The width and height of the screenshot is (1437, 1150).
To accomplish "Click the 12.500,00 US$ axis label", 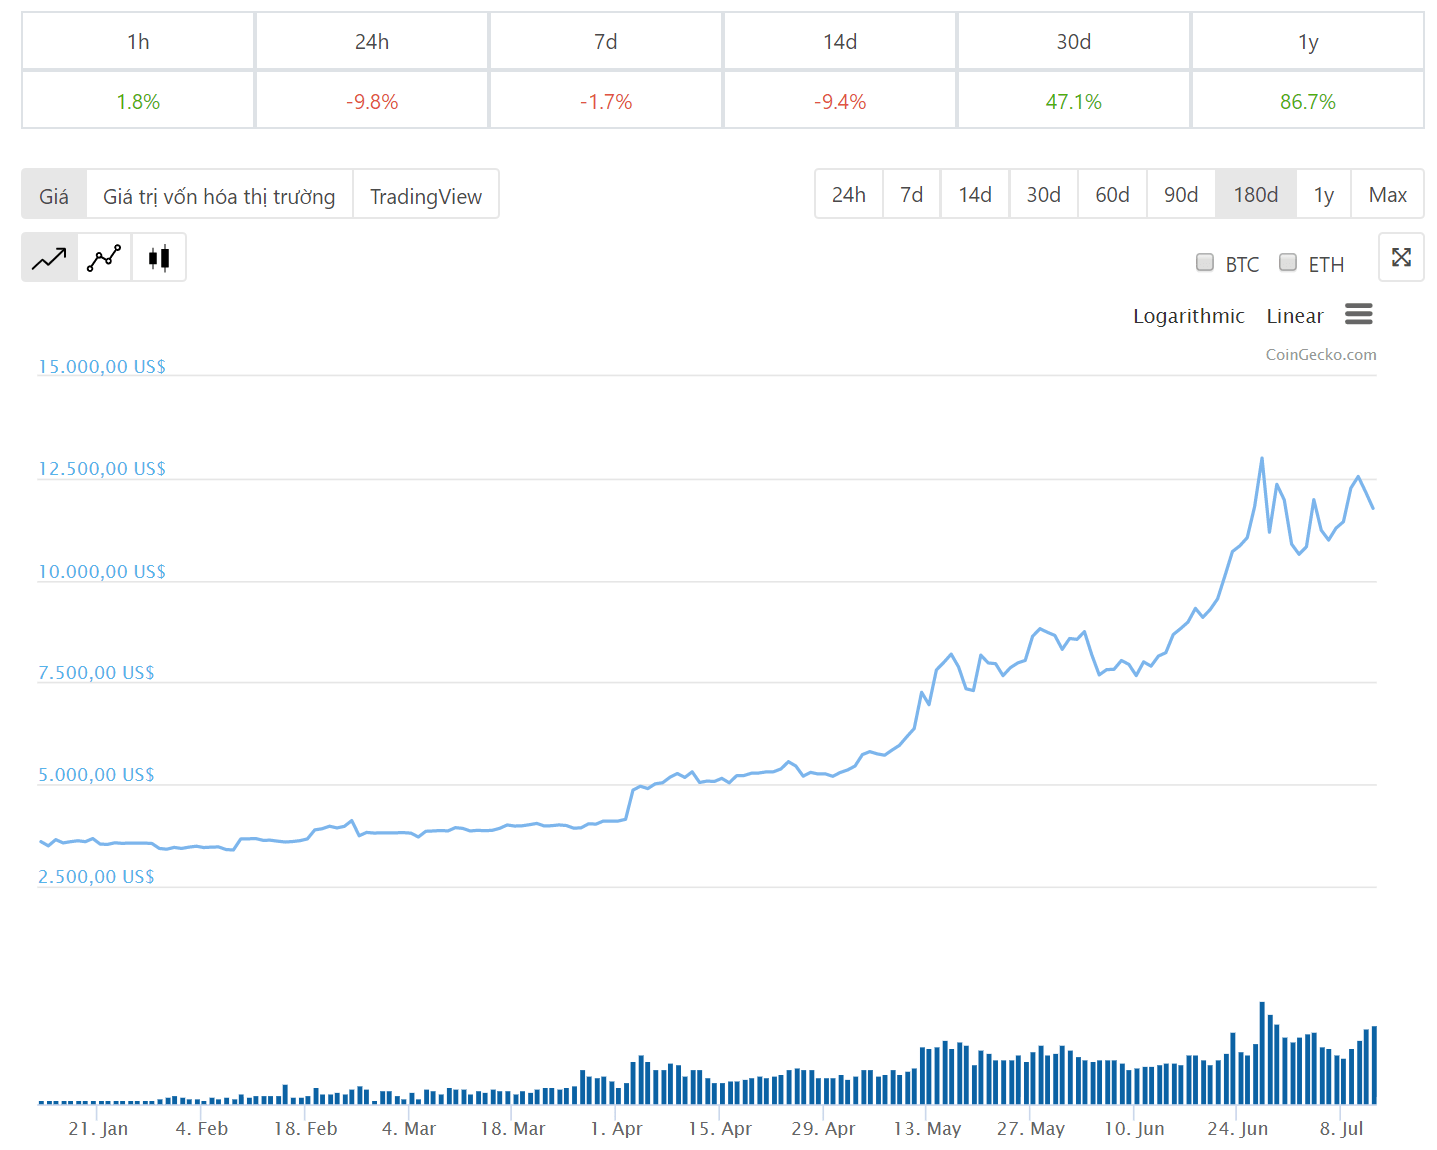I will coord(102,468).
